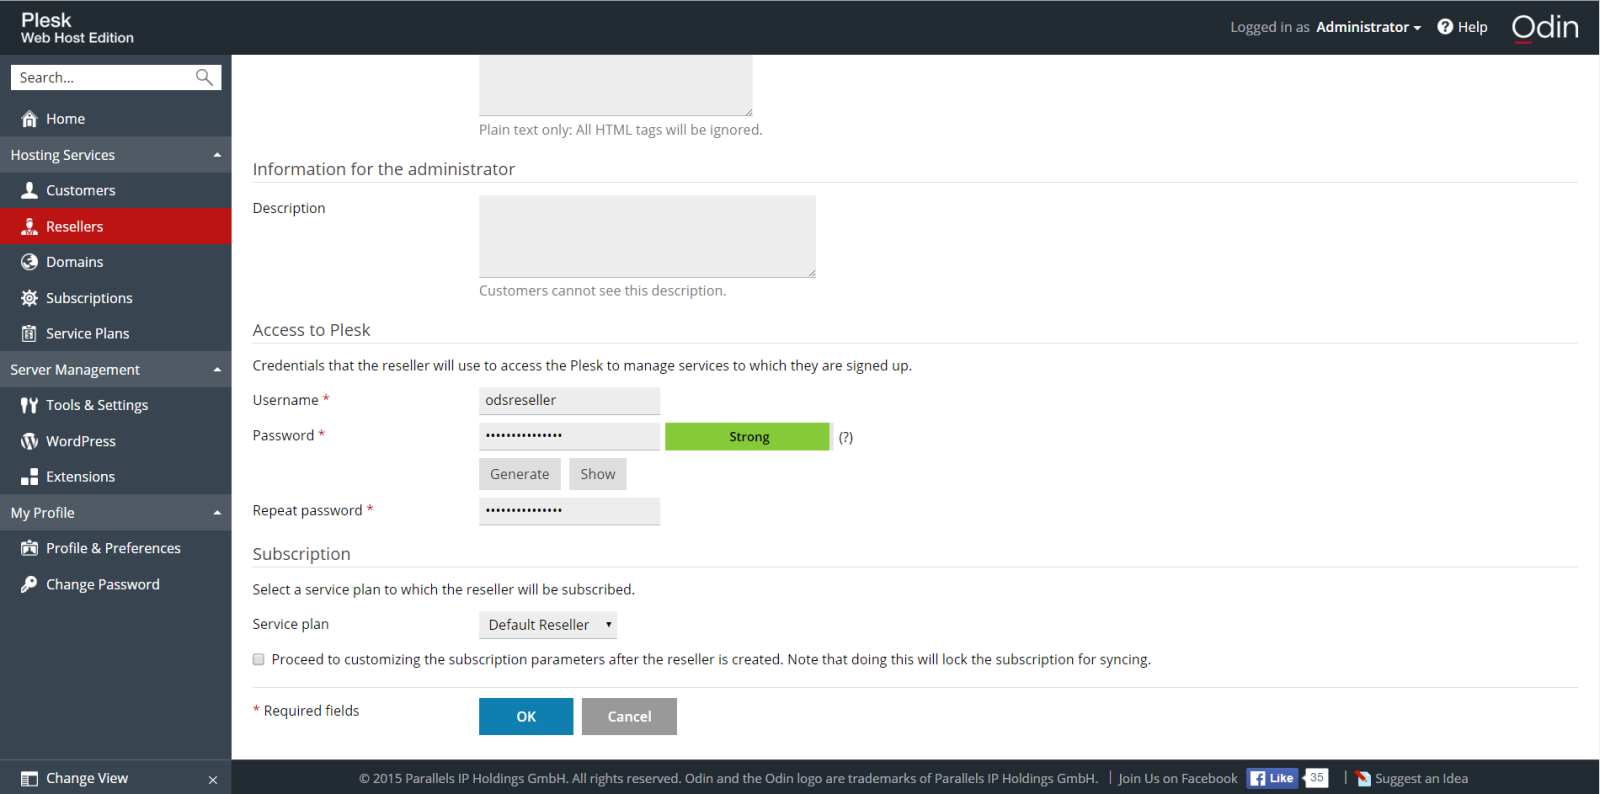The image size is (1600, 794).
Task: Click the Facebook like count 35
Action: click(1317, 778)
